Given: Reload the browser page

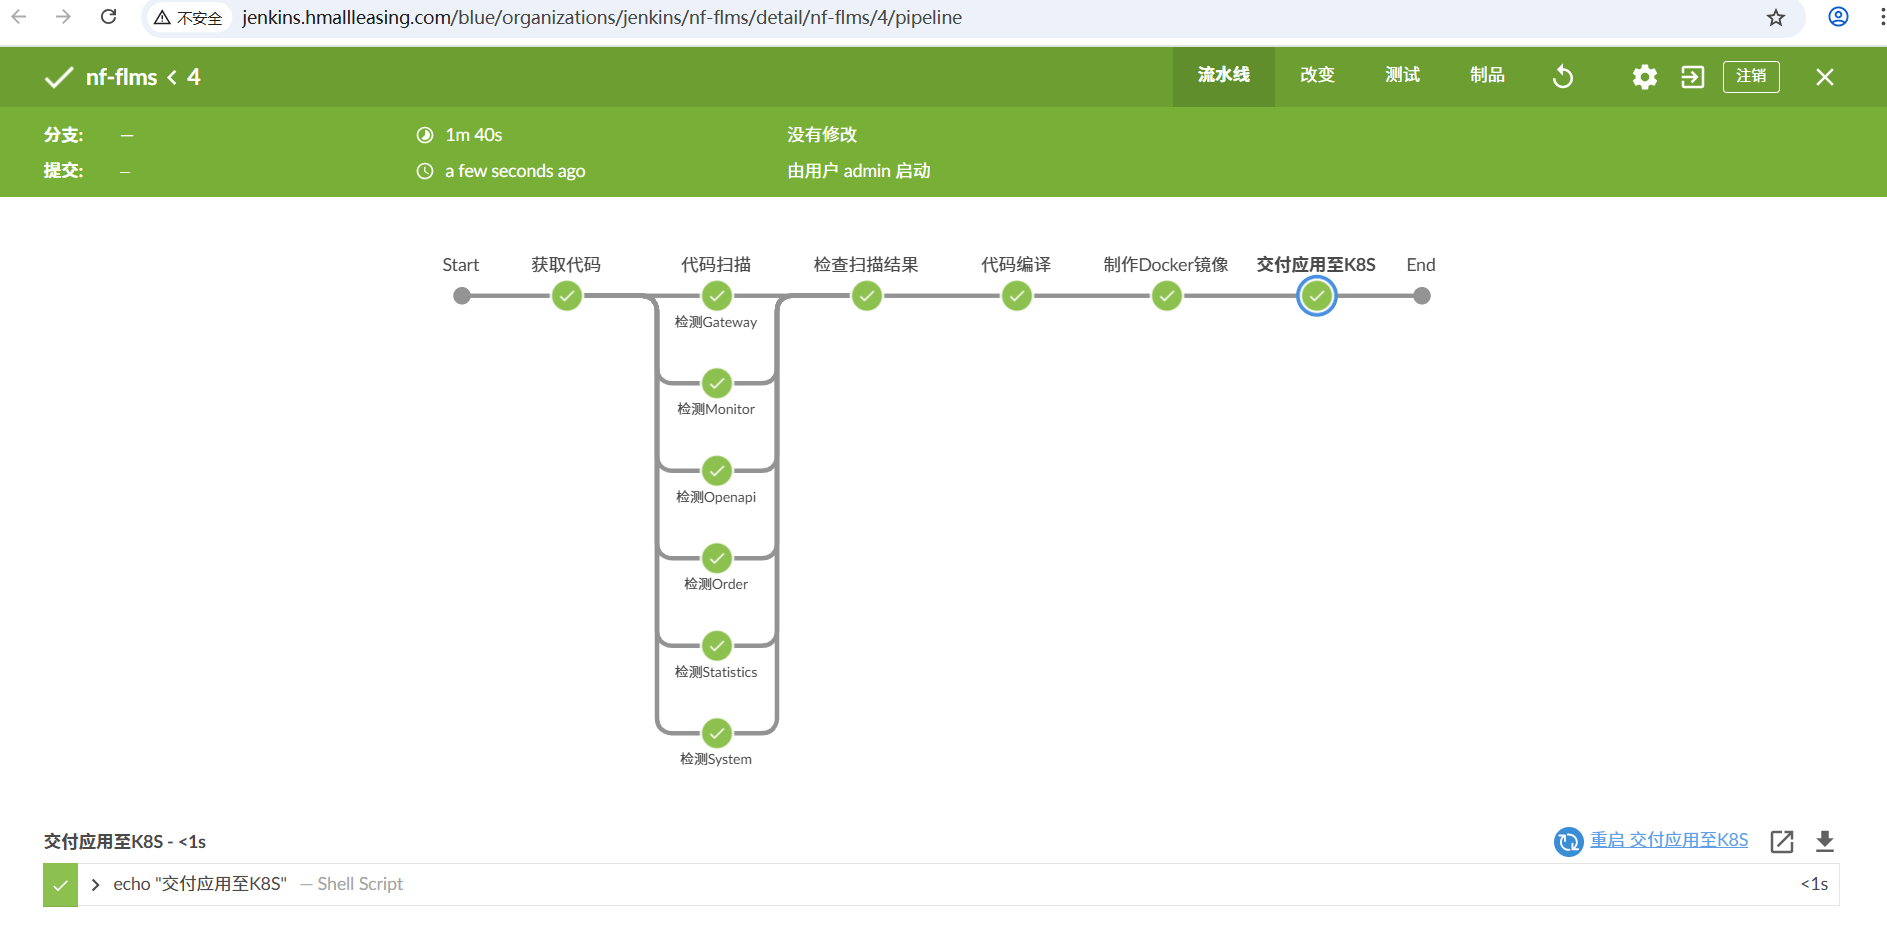Looking at the screenshot, I should tap(109, 17).
